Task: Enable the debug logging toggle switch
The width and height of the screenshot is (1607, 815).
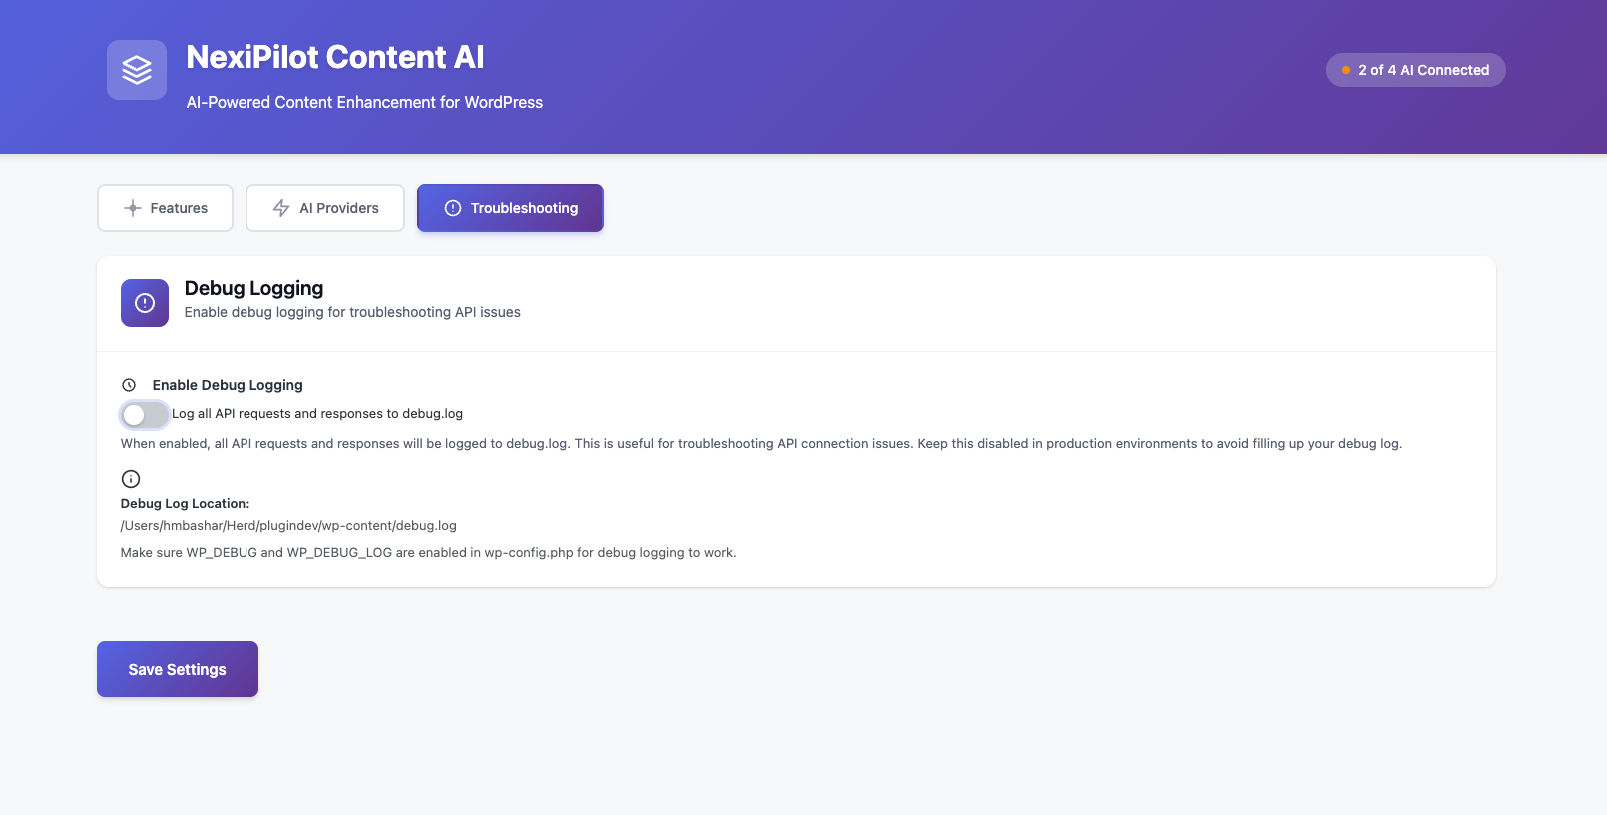Action: tap(144, 415)
